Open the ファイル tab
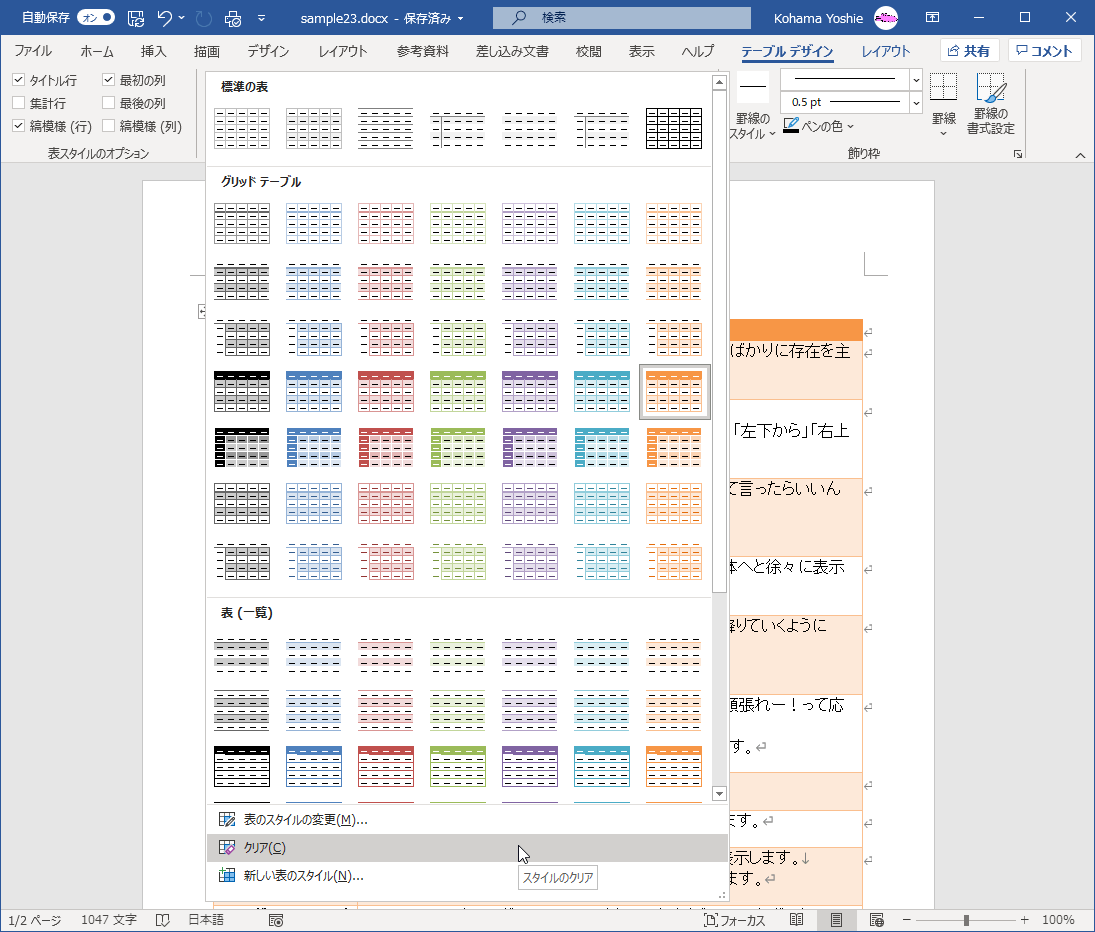 (33, 51)
